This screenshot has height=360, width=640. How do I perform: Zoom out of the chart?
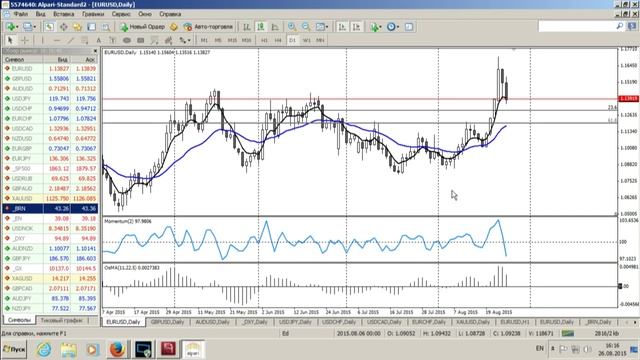pos(306,27)
